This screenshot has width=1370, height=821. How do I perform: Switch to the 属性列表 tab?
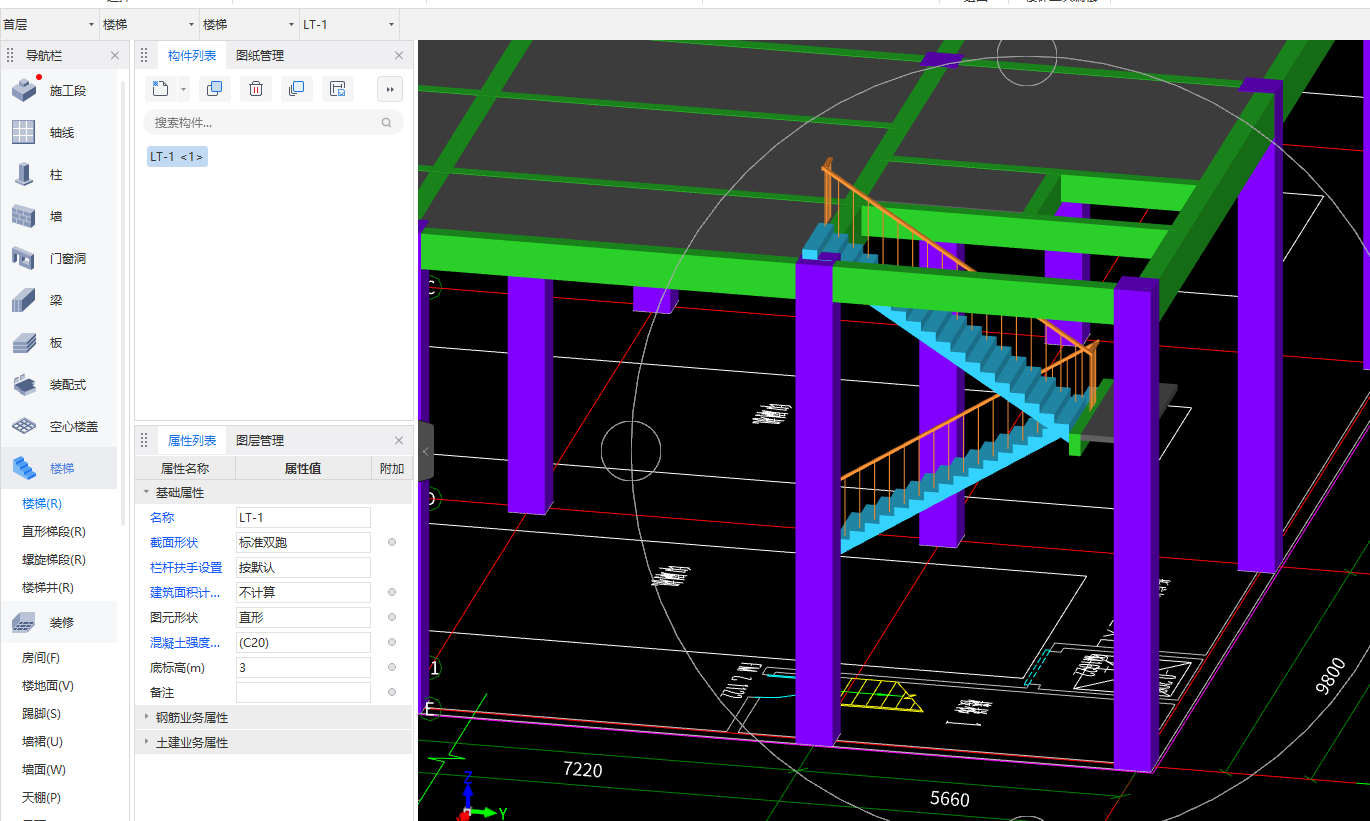[x=192, y=441]
